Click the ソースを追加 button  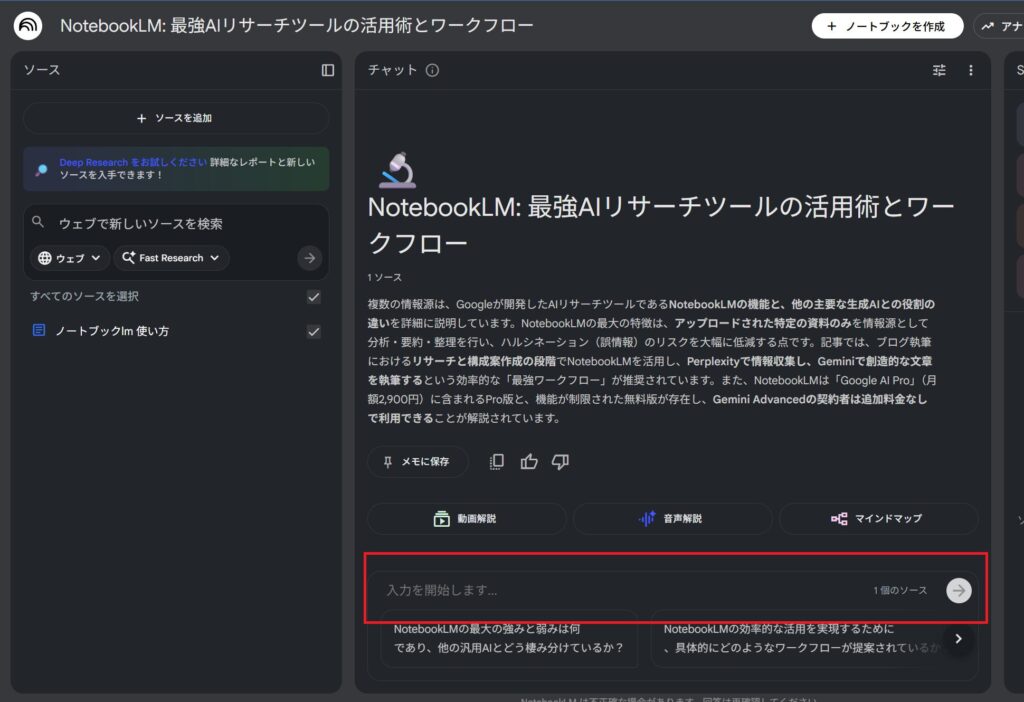coord(176,118)
